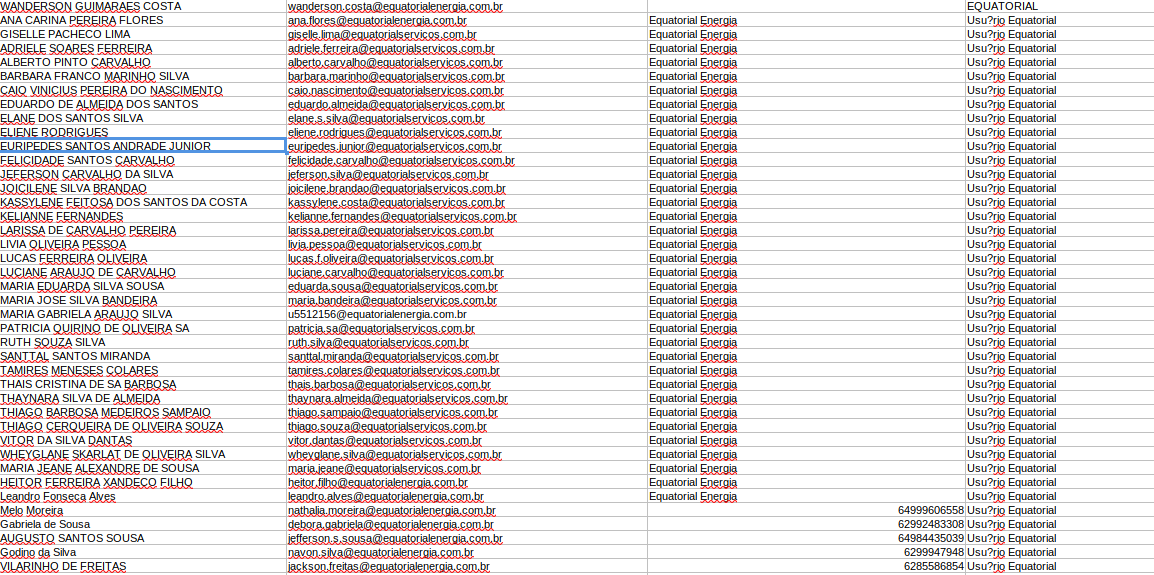Viewport: 1154px width, 575px height.
Task: Click email kelianne.fernandes@equatorialservicos.com.br
Action: point(402,216)
